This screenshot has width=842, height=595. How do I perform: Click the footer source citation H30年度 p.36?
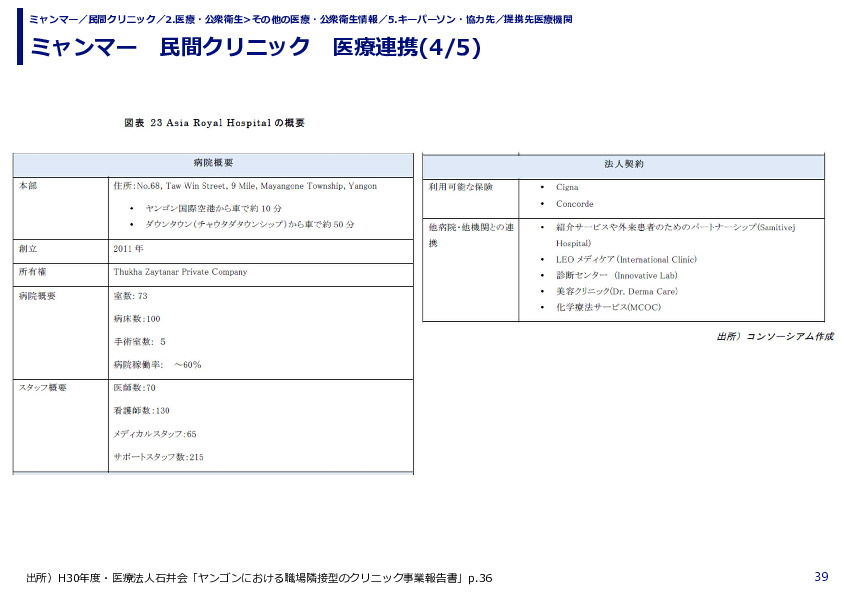pyautogui.click(x=259, y=578)
